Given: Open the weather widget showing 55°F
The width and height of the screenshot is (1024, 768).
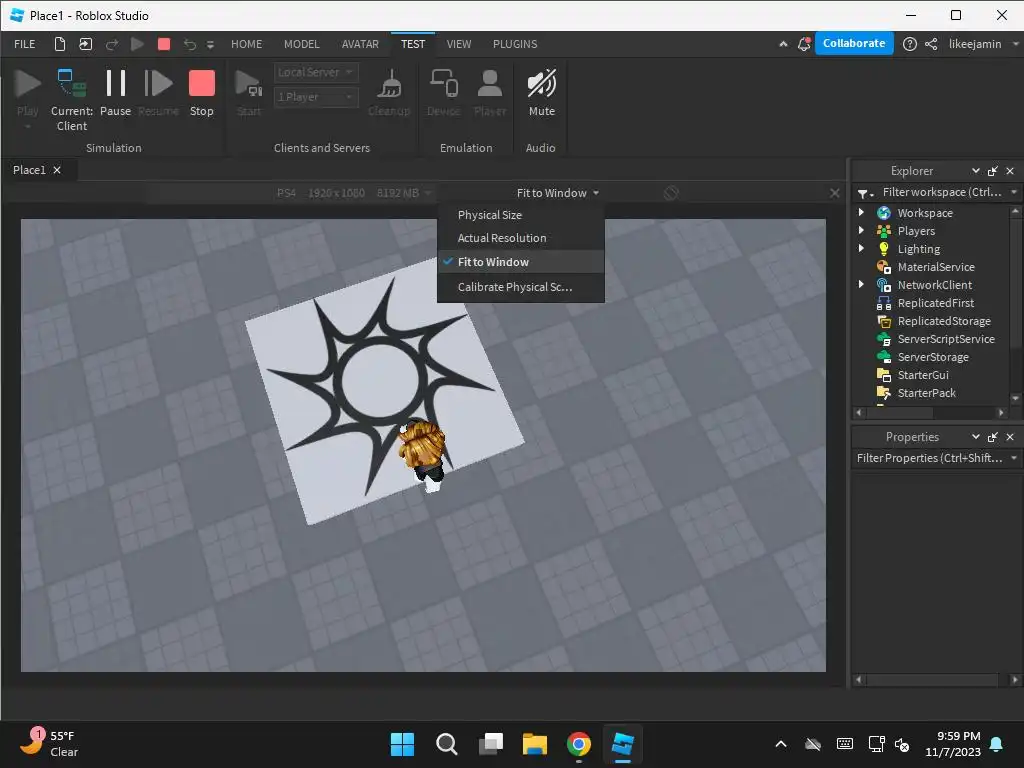Looking at the screenshot, I should click(49, 743).
